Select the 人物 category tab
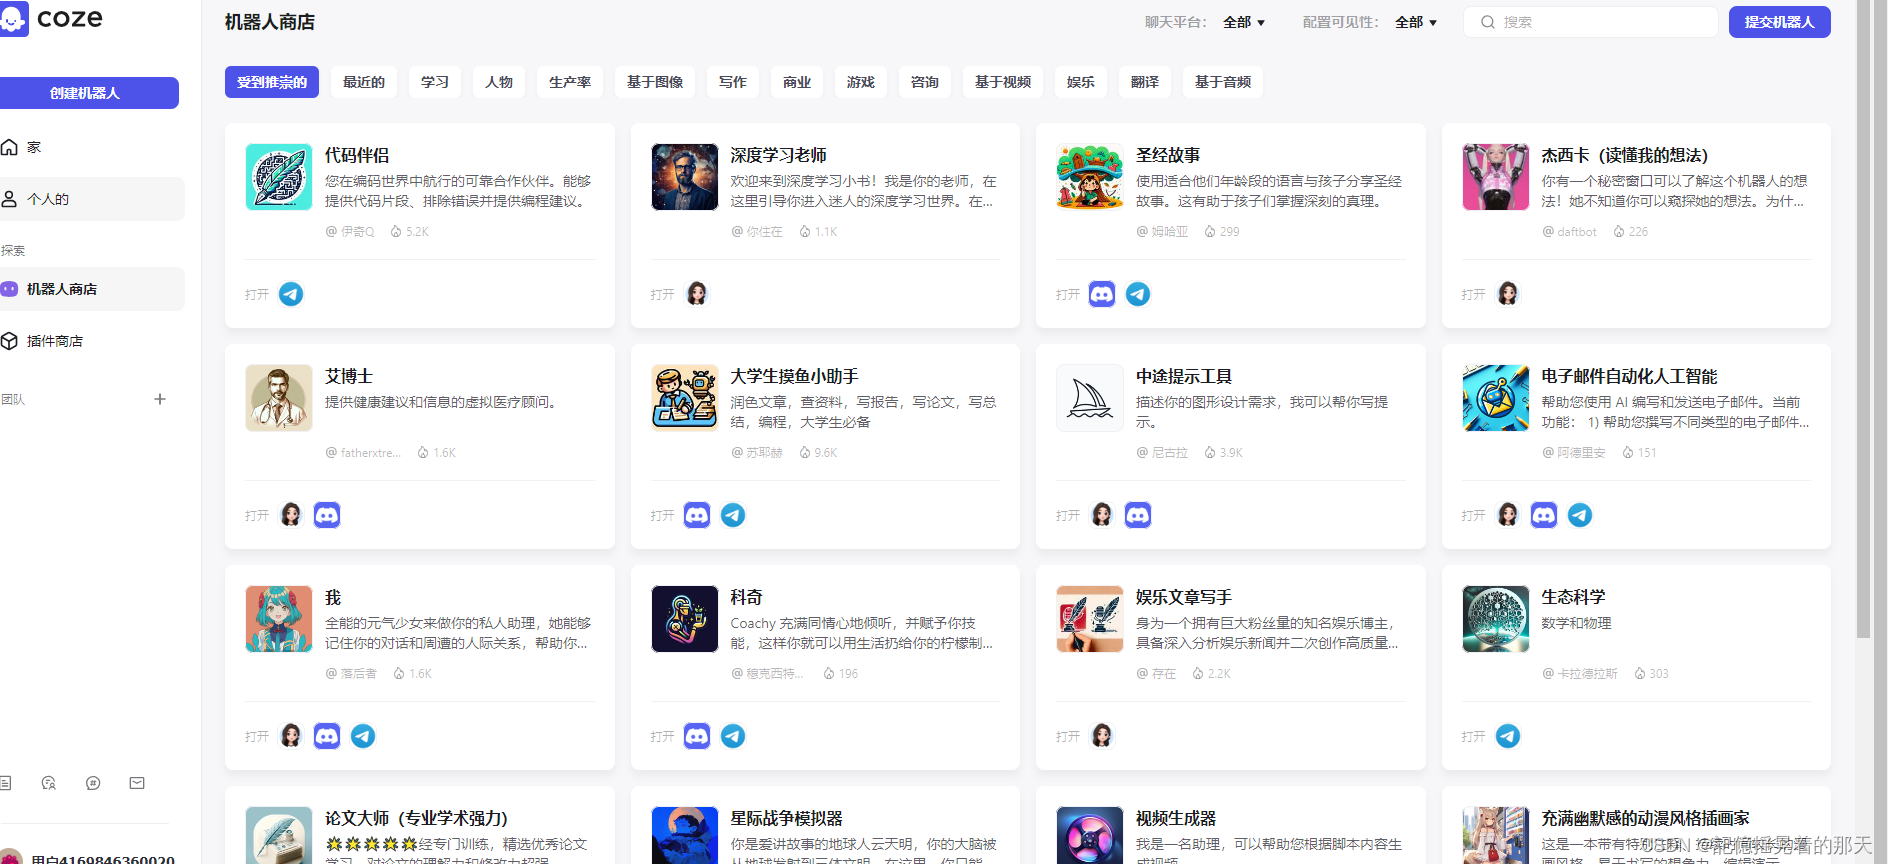The height and width of the screenshot is (864, 1888). click(499, 82)
